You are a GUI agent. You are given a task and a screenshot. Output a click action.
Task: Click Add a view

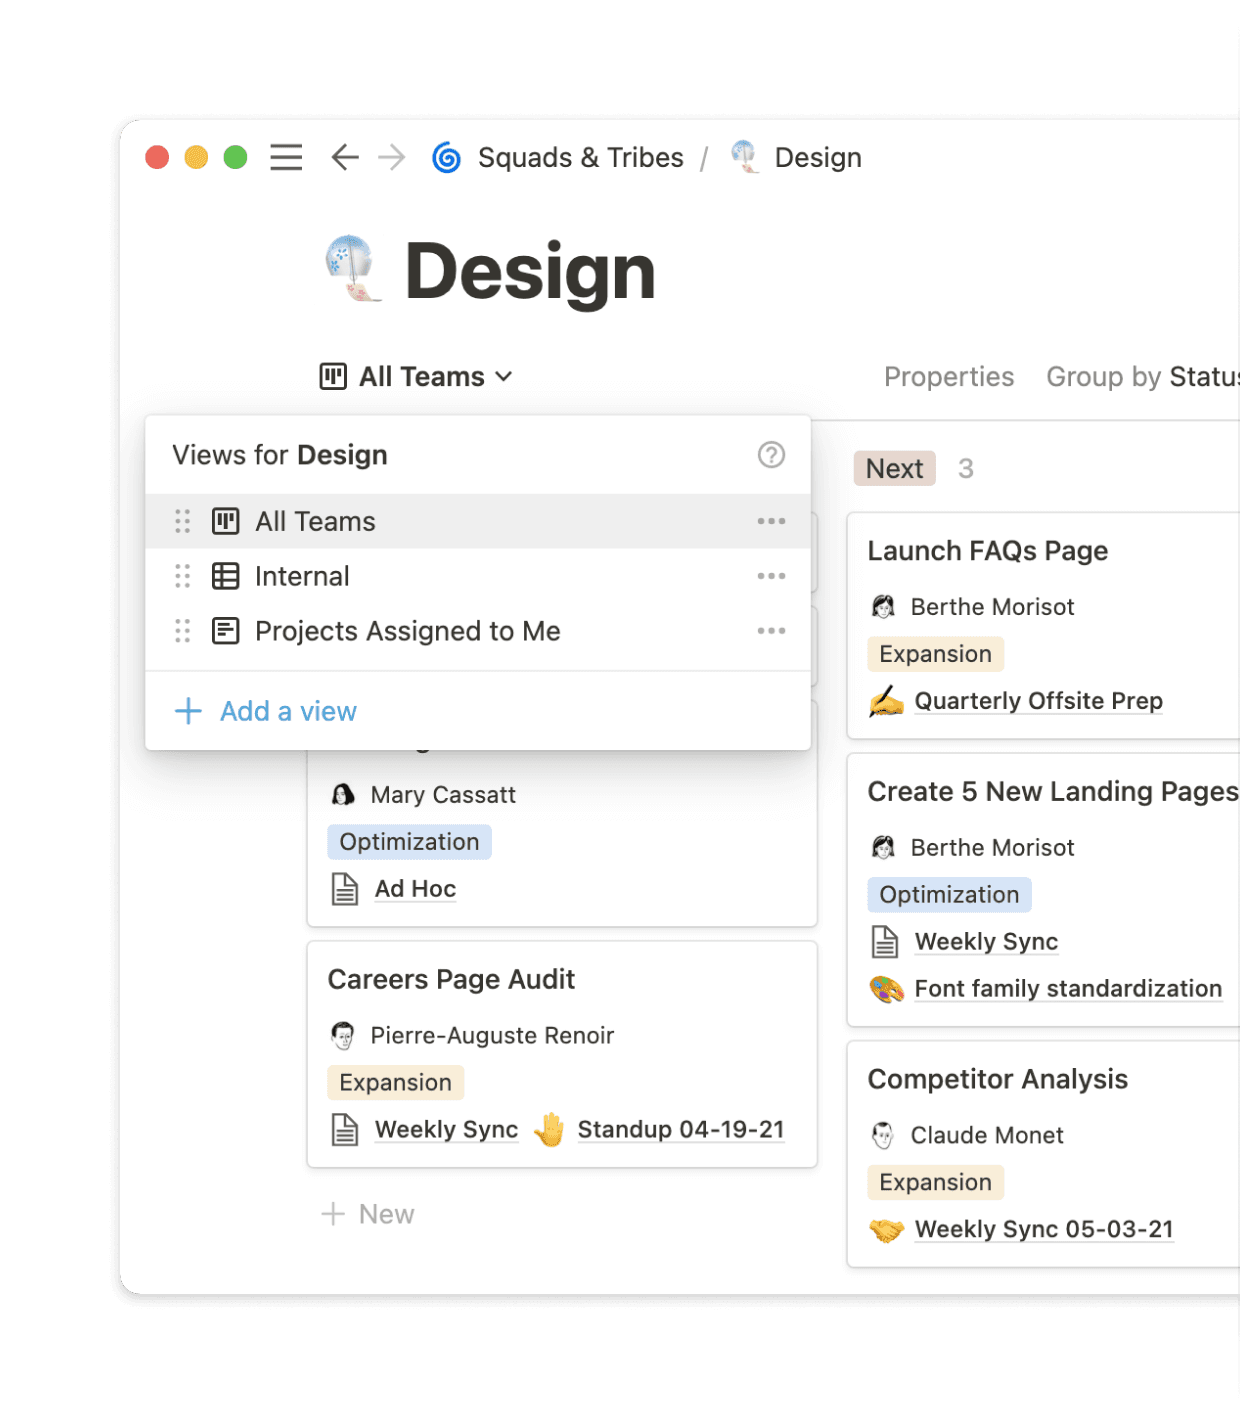click(288, 711)
